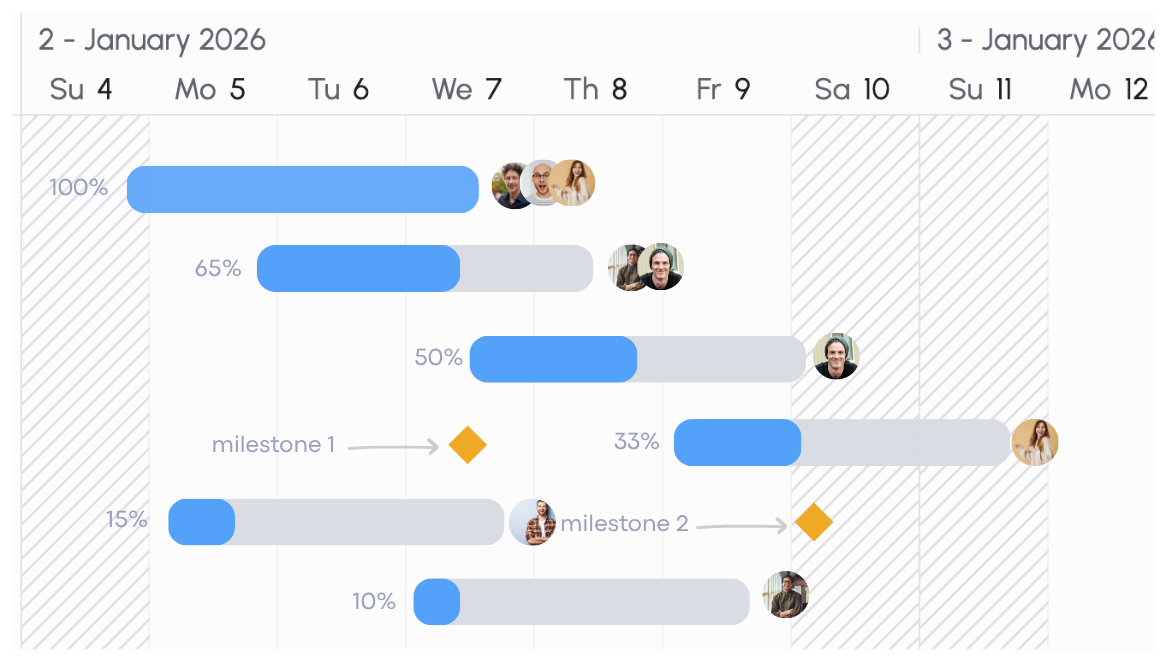Select the 15% progress task bar
The width and height of the screenshot is (1162, 656).
336,522
